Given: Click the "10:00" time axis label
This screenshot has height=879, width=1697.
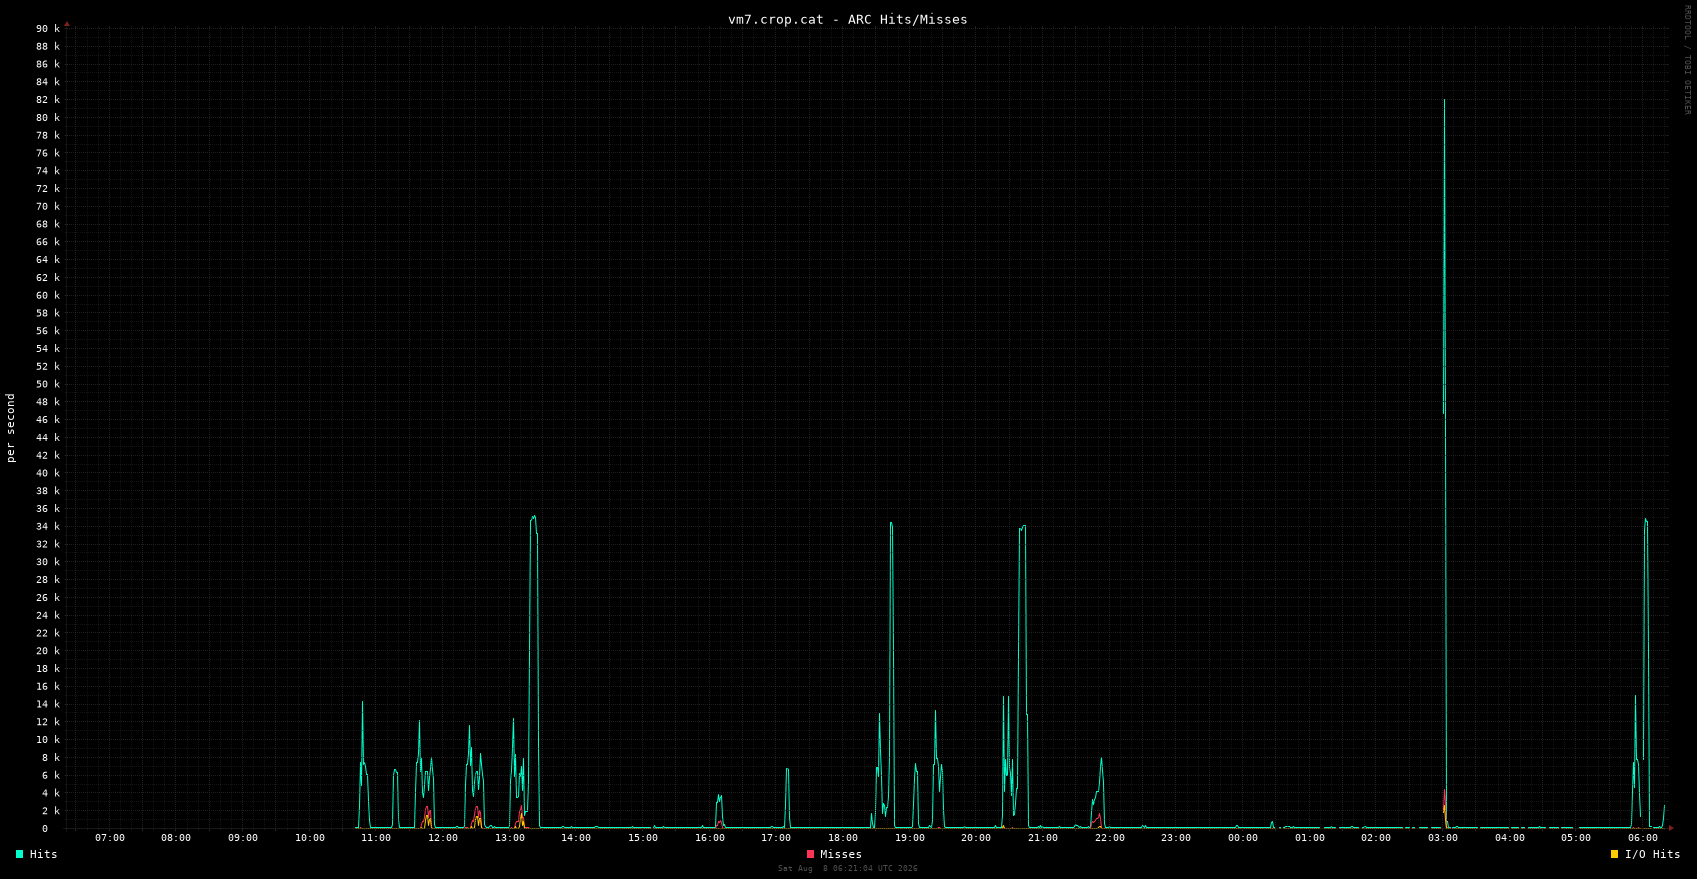Looking at the screenshot, I should click(x=310, y=838).
